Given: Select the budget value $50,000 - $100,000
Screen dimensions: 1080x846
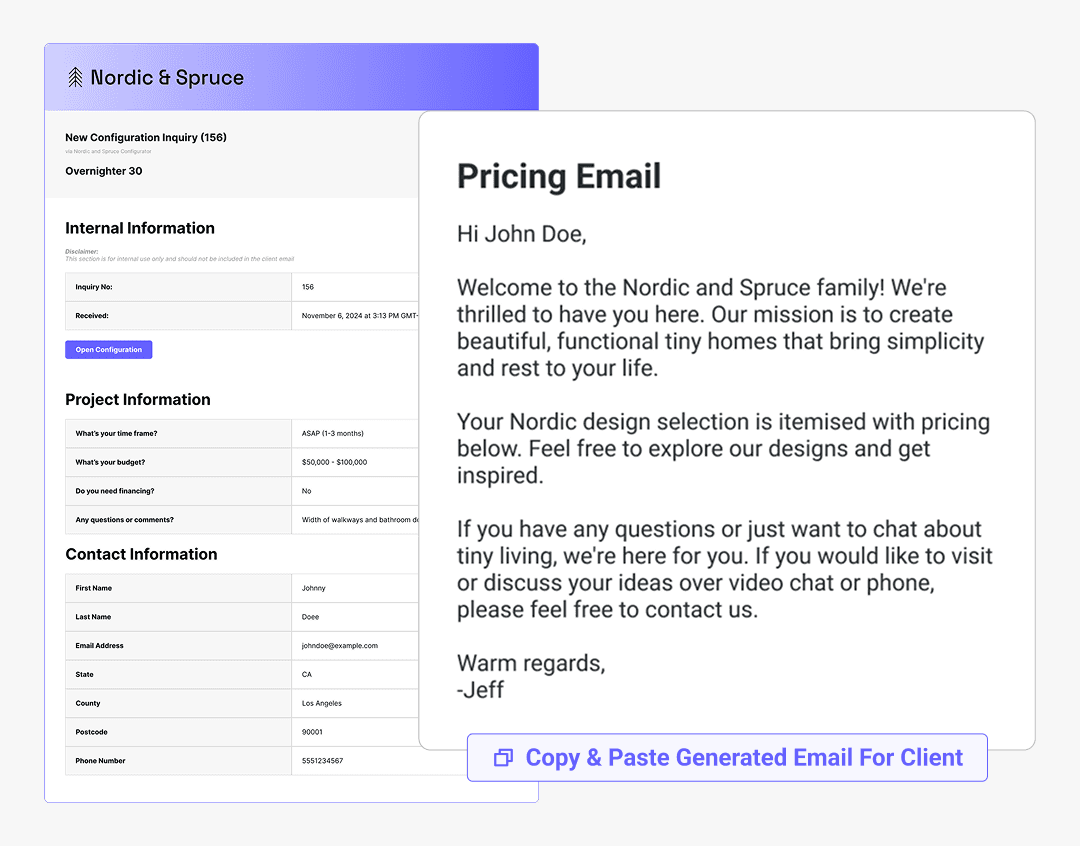Looking at the screenshot, I should tap(334, 462).
